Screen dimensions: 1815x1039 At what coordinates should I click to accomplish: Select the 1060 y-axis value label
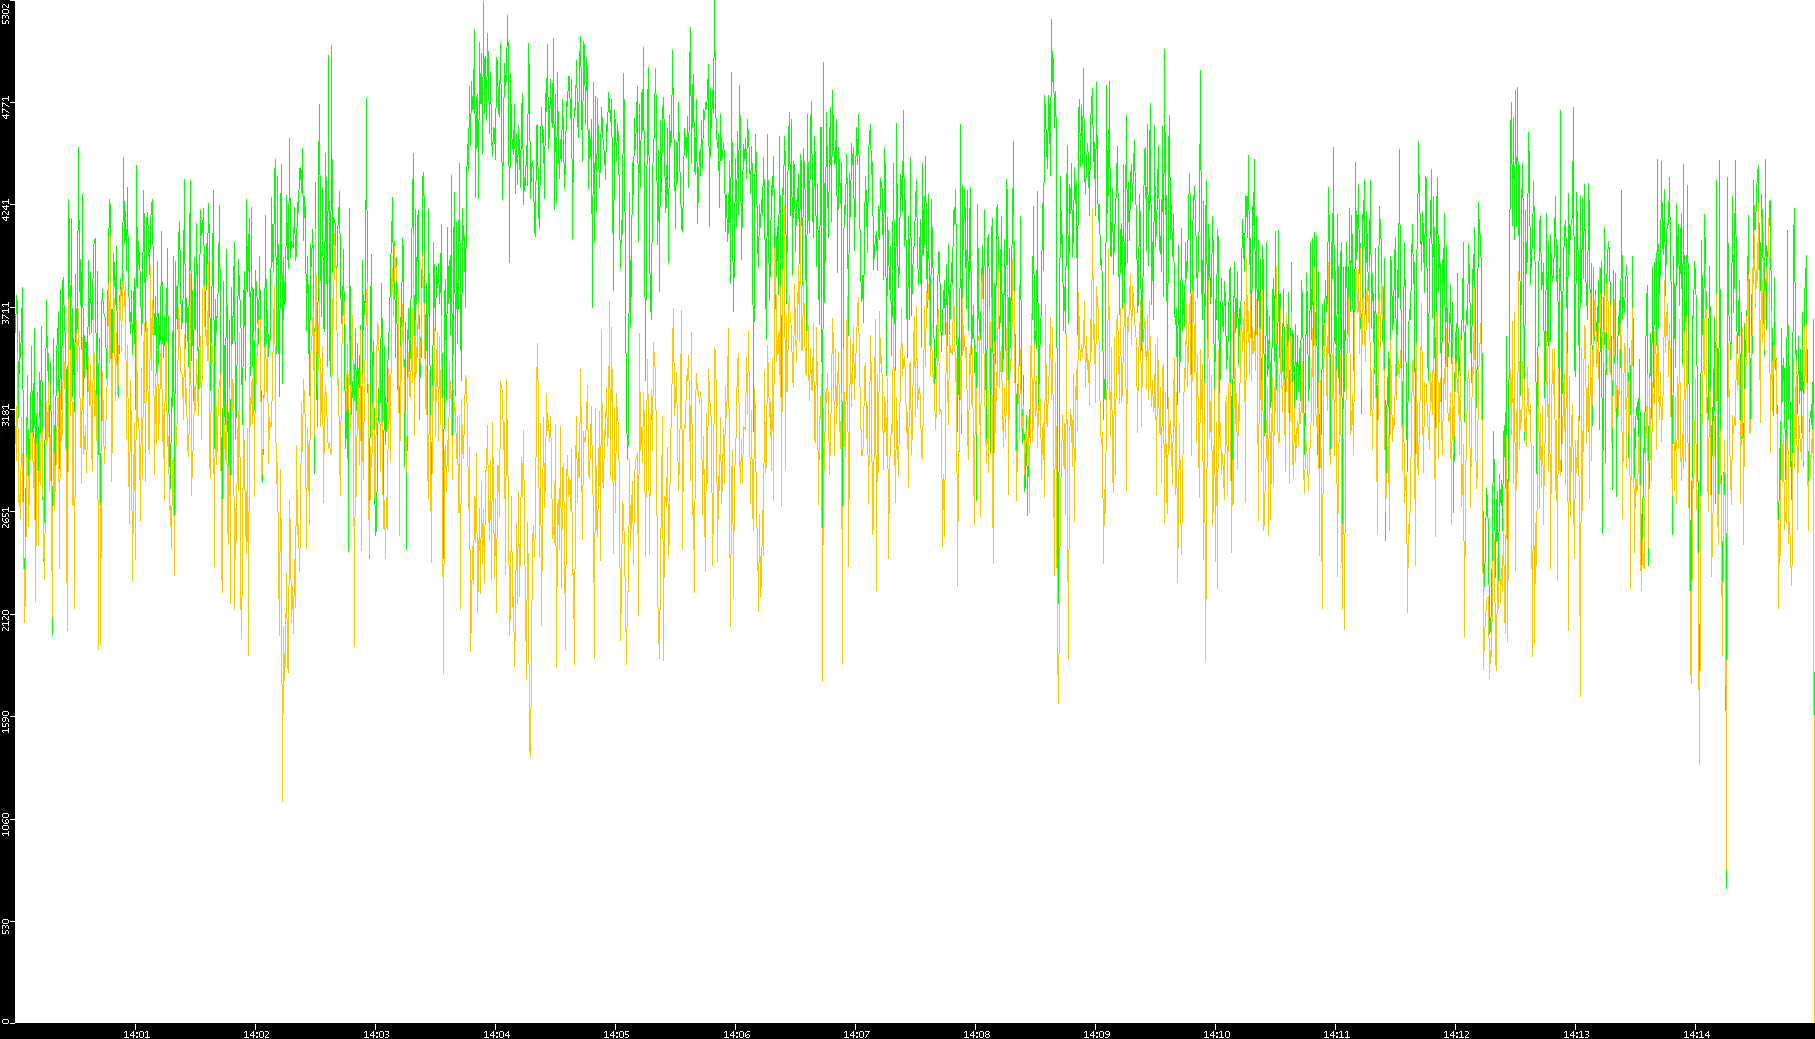pyautogui.click(x=6, y=823)
